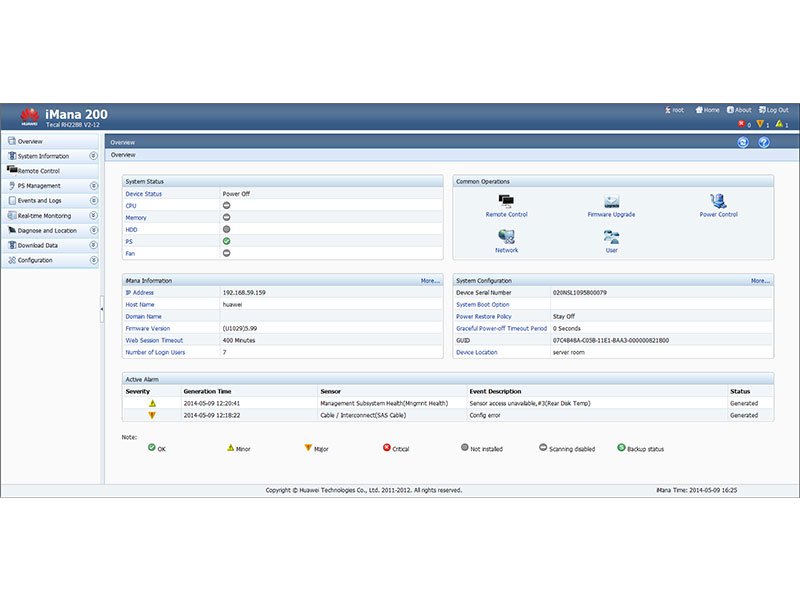Click the HDD not installed status icon
Image resolution: width=800 pixels, height=600 pixels.
click(x=227, y=230)
